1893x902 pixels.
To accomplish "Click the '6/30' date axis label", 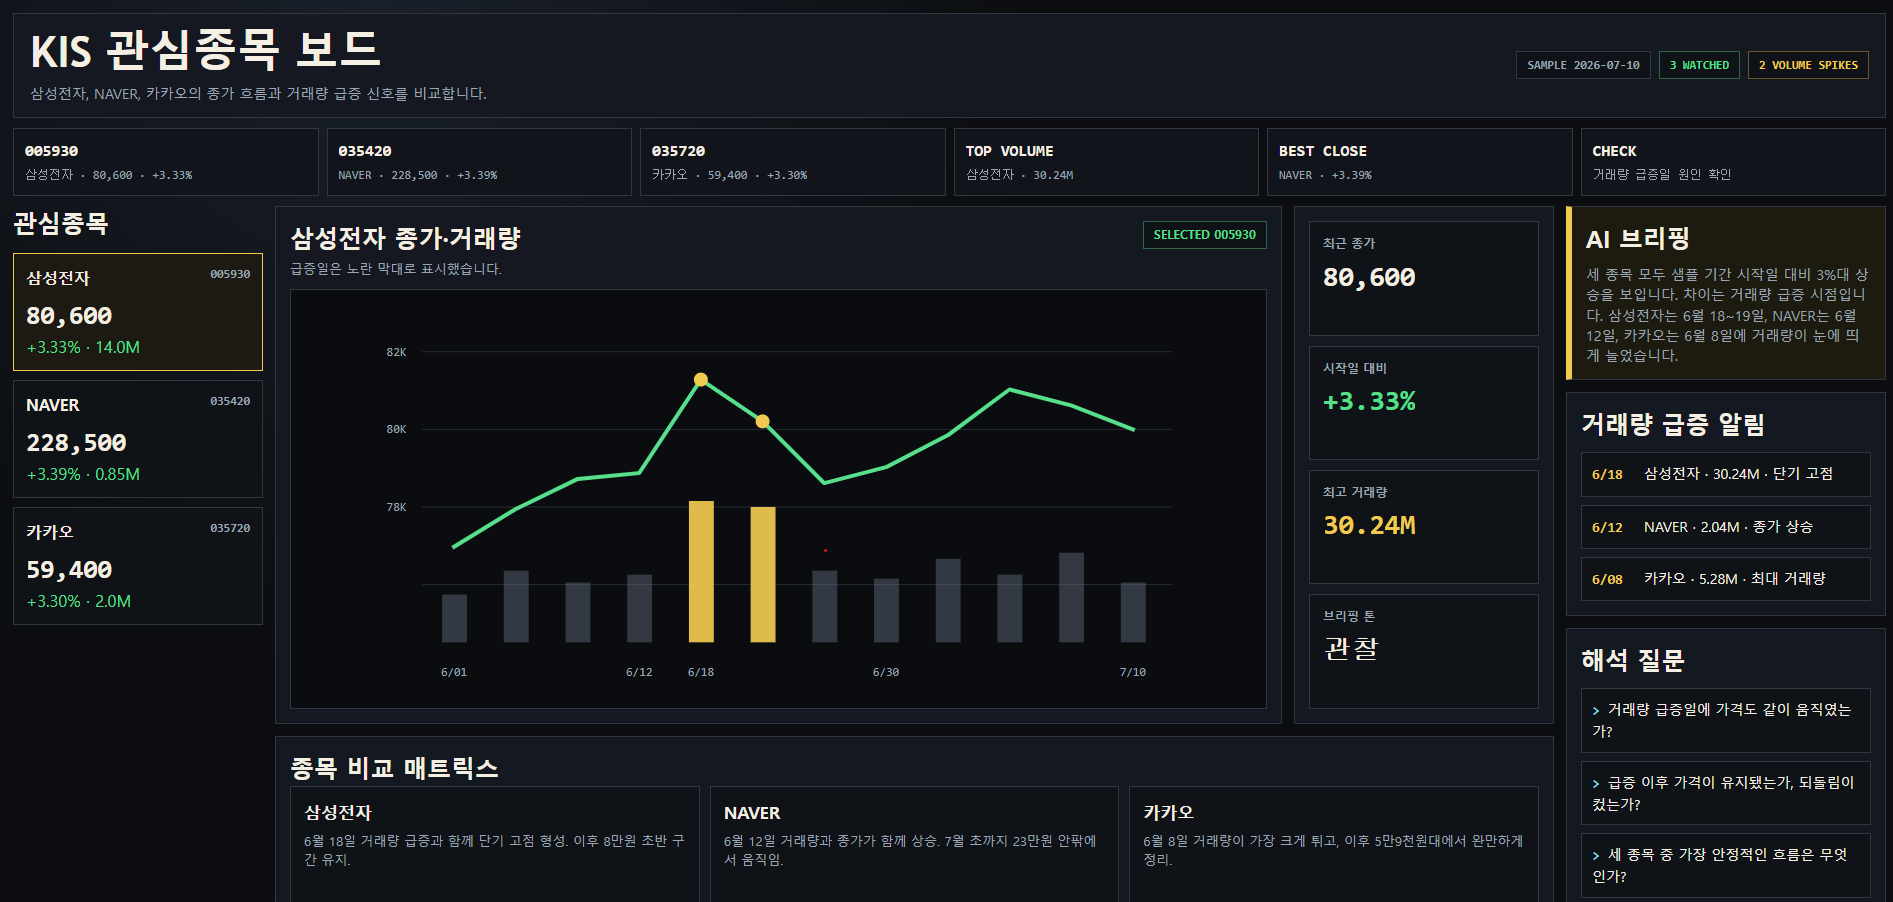I will pyautogui.click(x=886, y=672).
